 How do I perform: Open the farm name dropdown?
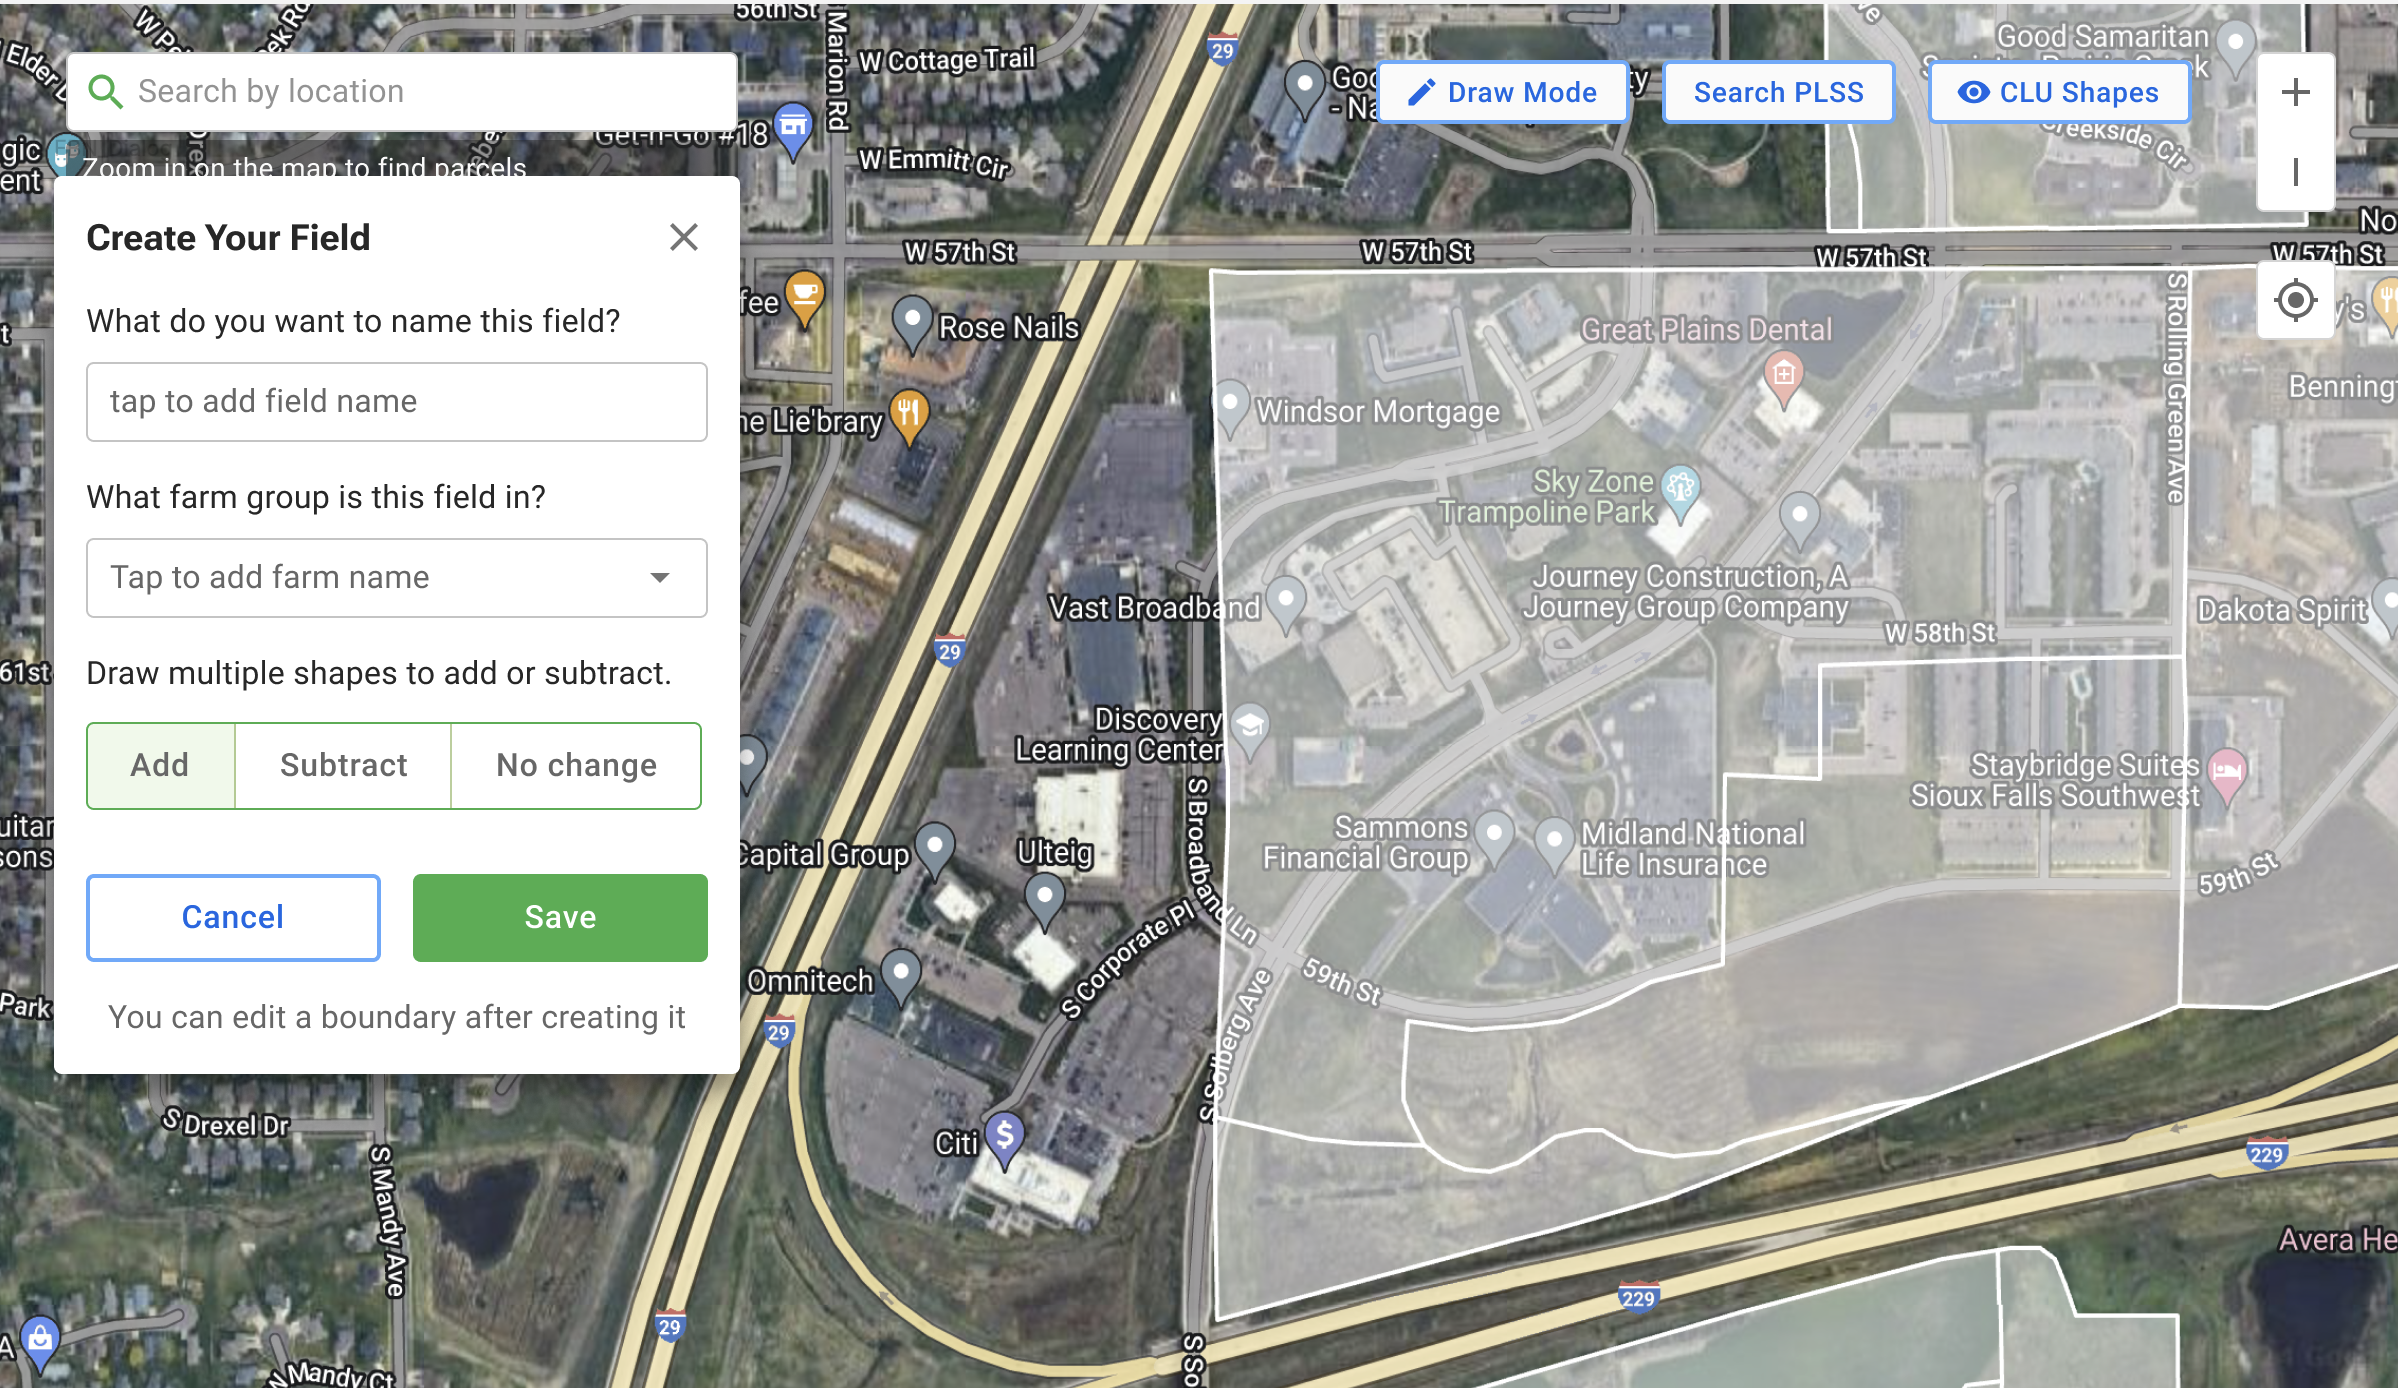[x=397, y=578]
